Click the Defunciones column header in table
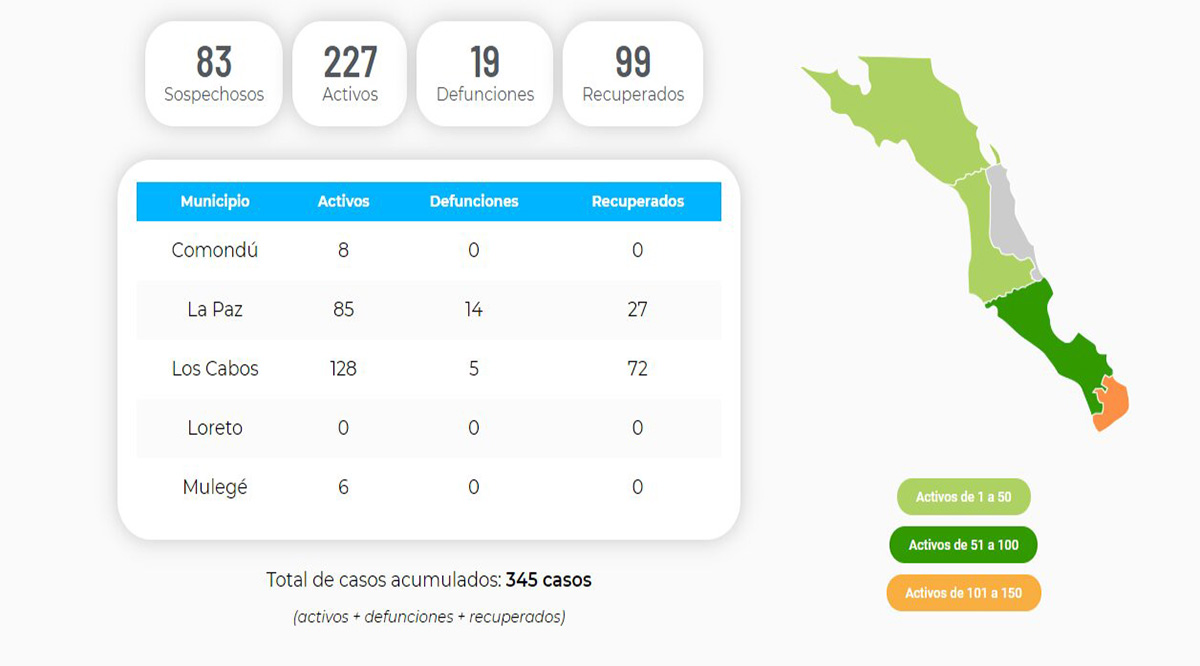This screenshot has height=666, width=1200. 474,201
